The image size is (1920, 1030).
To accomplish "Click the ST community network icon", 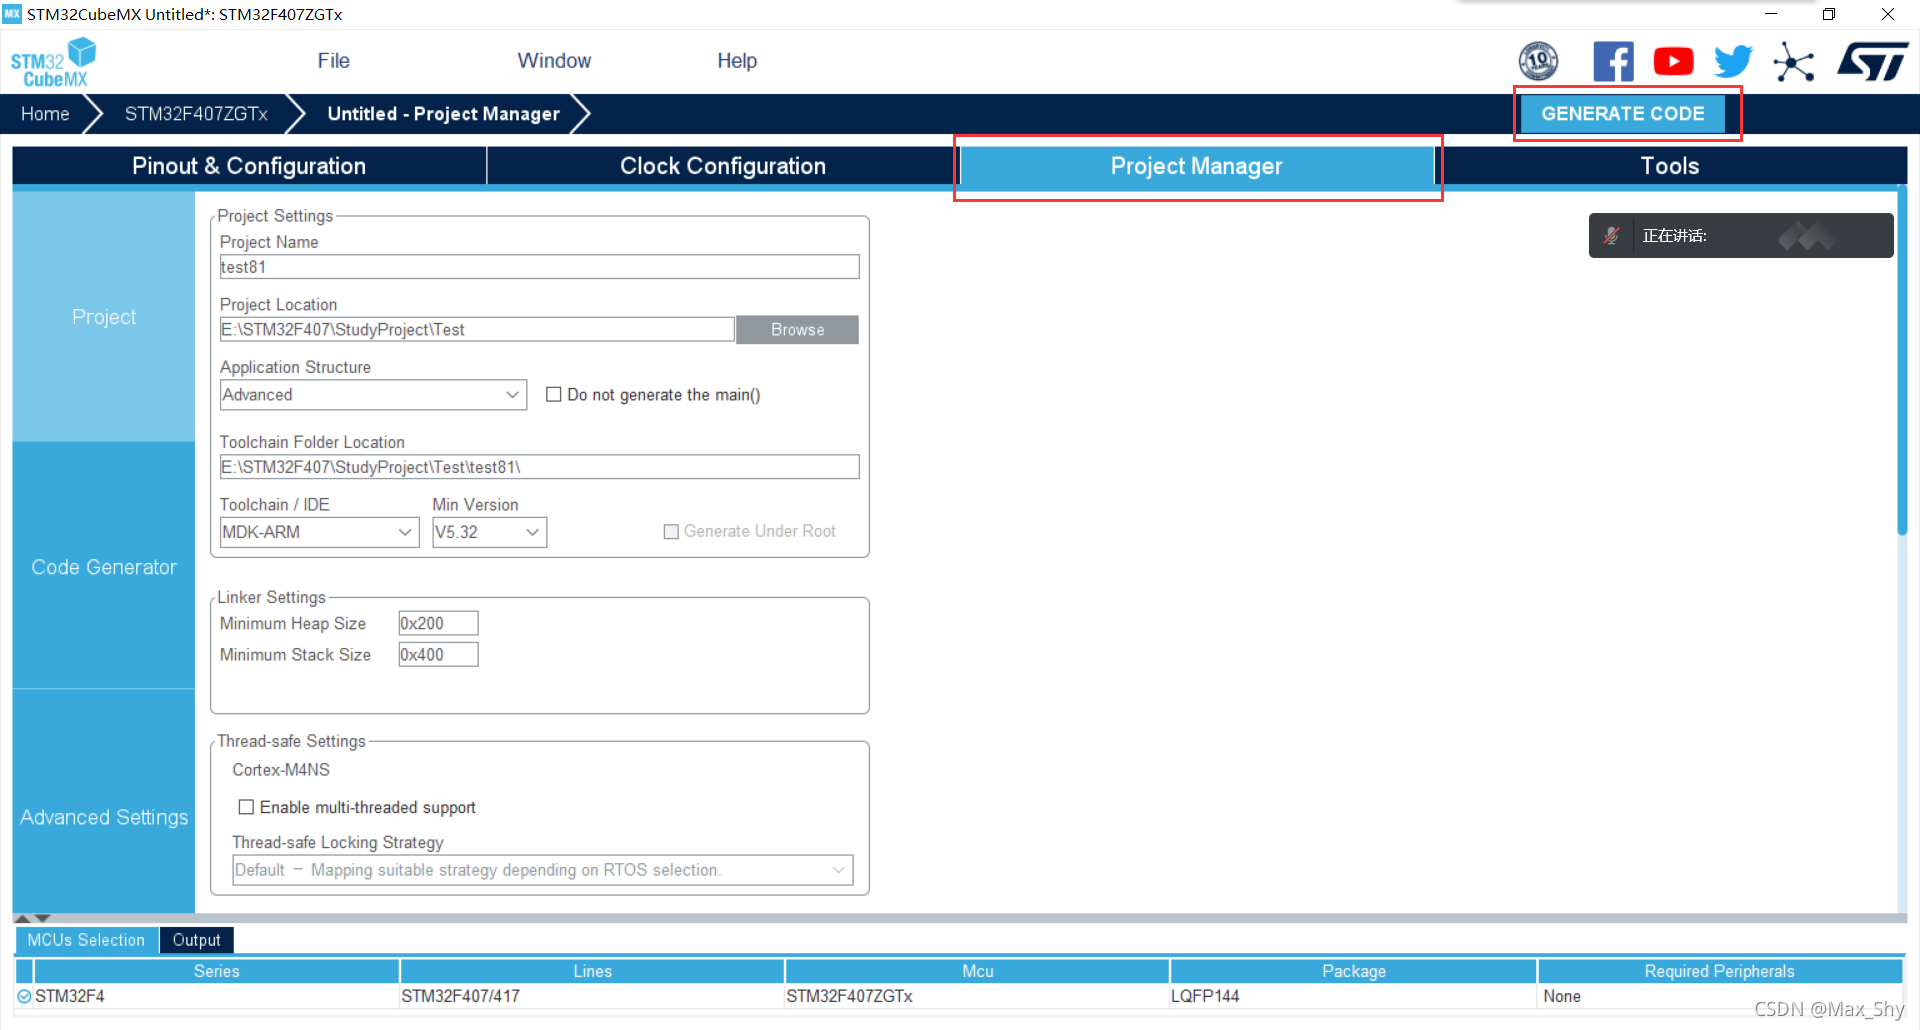I will (x=1793, y=62).
